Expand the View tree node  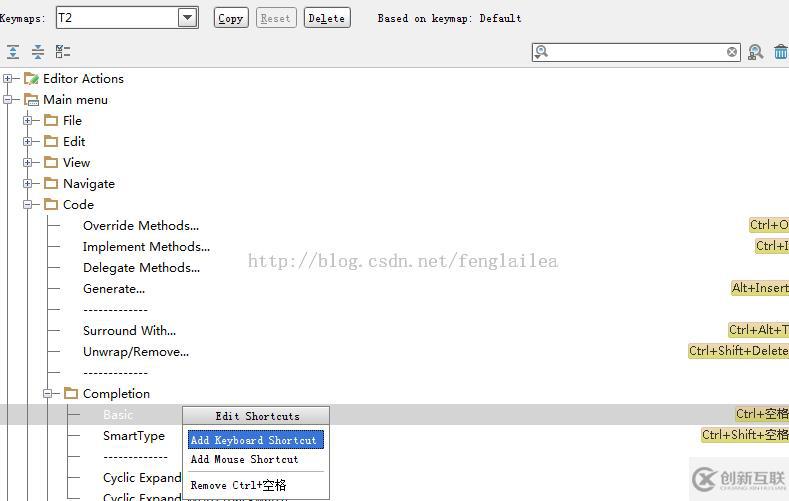(28, 162)
